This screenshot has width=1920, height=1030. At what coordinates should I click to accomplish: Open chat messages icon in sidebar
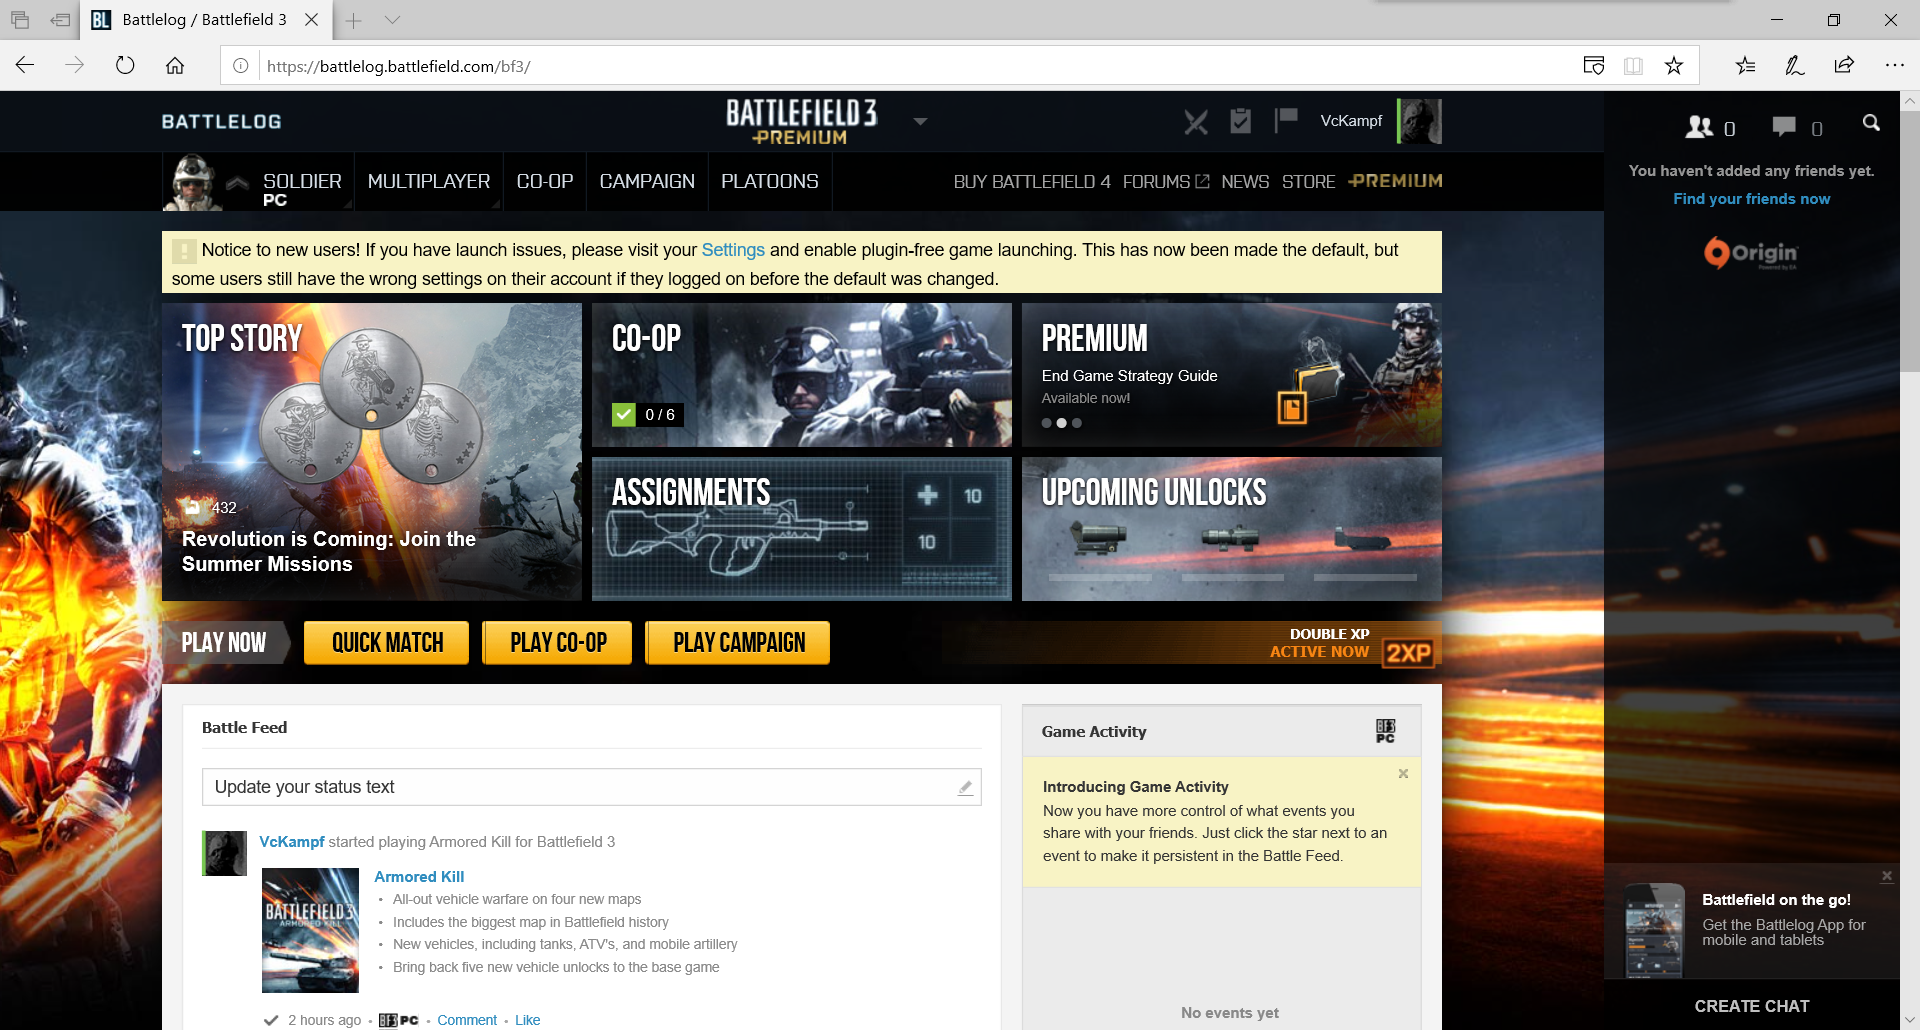(1784, 127)
